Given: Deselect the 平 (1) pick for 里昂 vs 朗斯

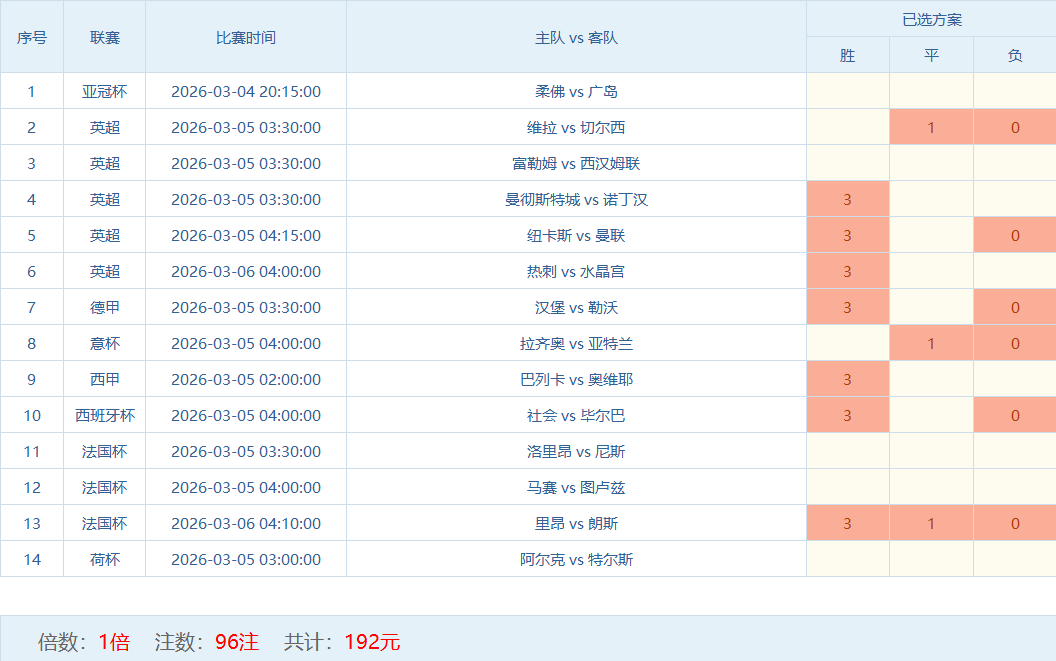Looking at the screenshot, I should [931, 523].
